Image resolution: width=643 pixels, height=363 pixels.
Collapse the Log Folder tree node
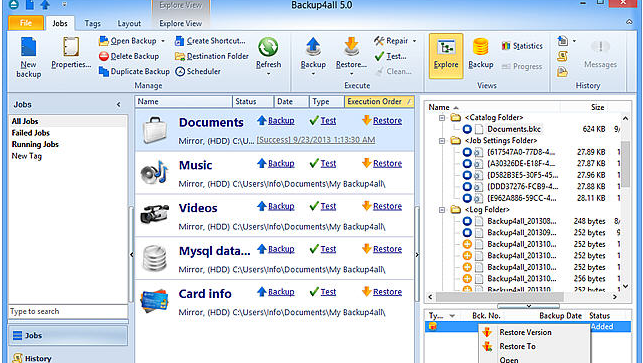442,210
